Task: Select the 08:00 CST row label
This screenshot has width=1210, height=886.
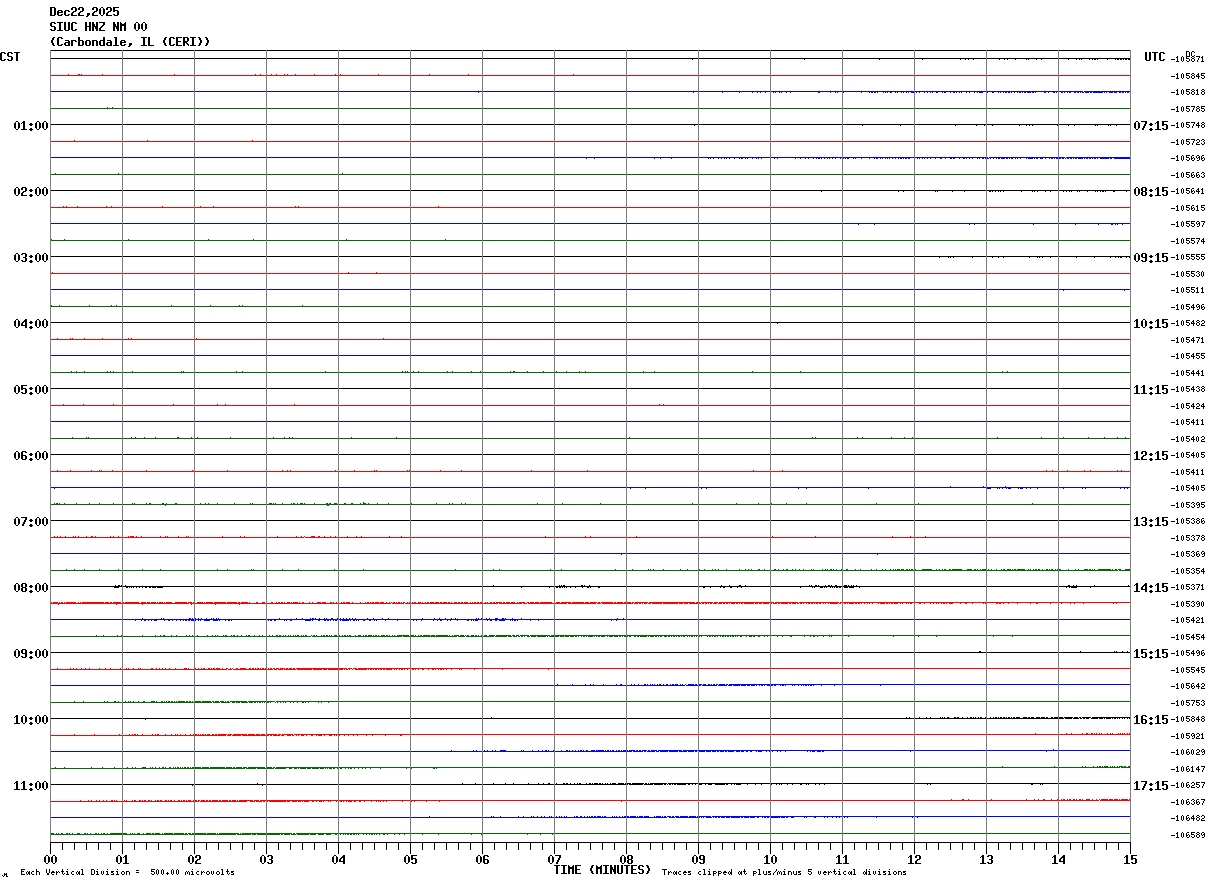Action: click(x=31, y=587)
